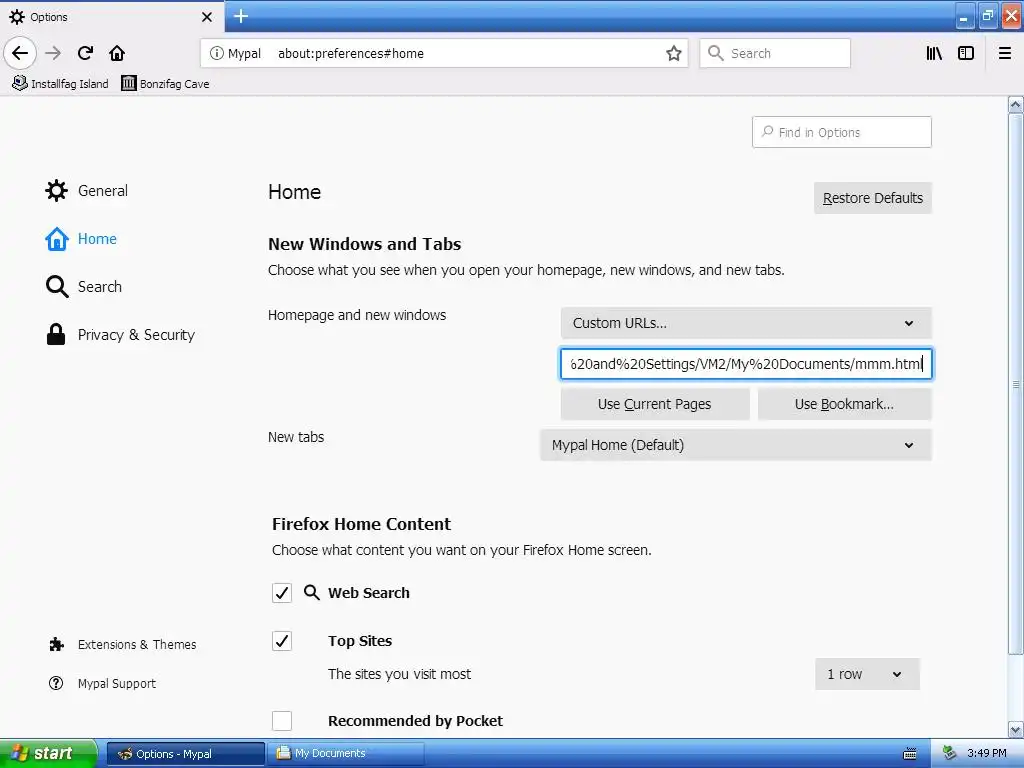Click the homepage URL text field

[746, 364]
